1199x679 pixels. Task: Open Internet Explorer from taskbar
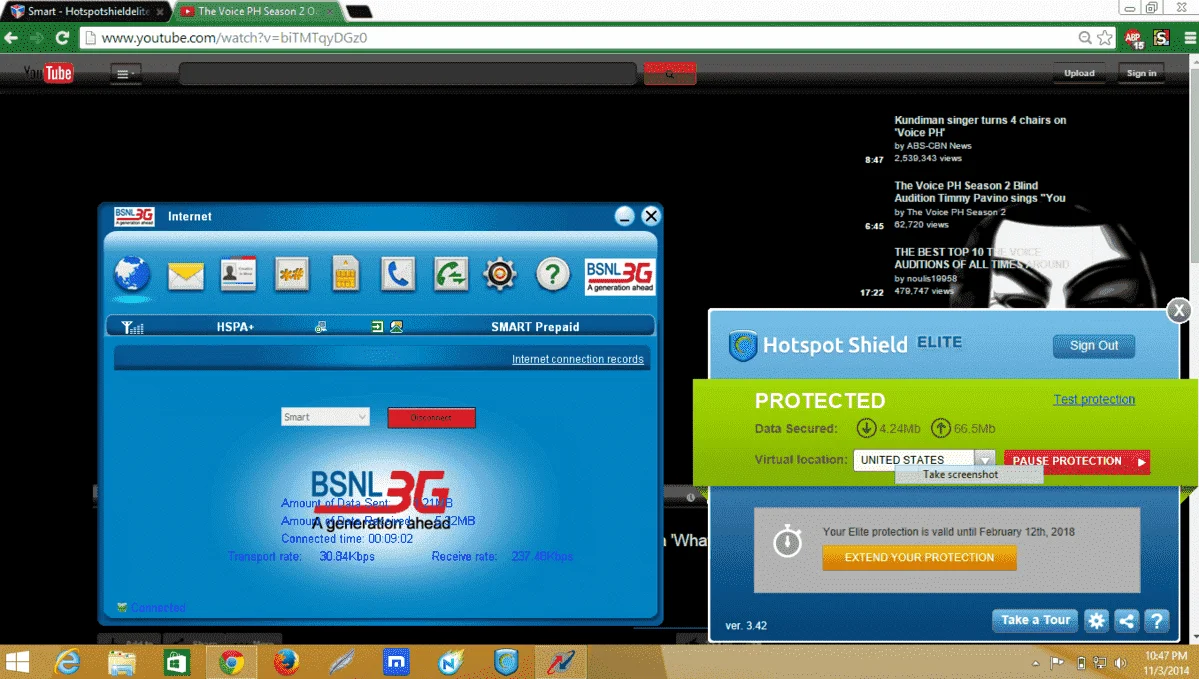click(68, 662)
